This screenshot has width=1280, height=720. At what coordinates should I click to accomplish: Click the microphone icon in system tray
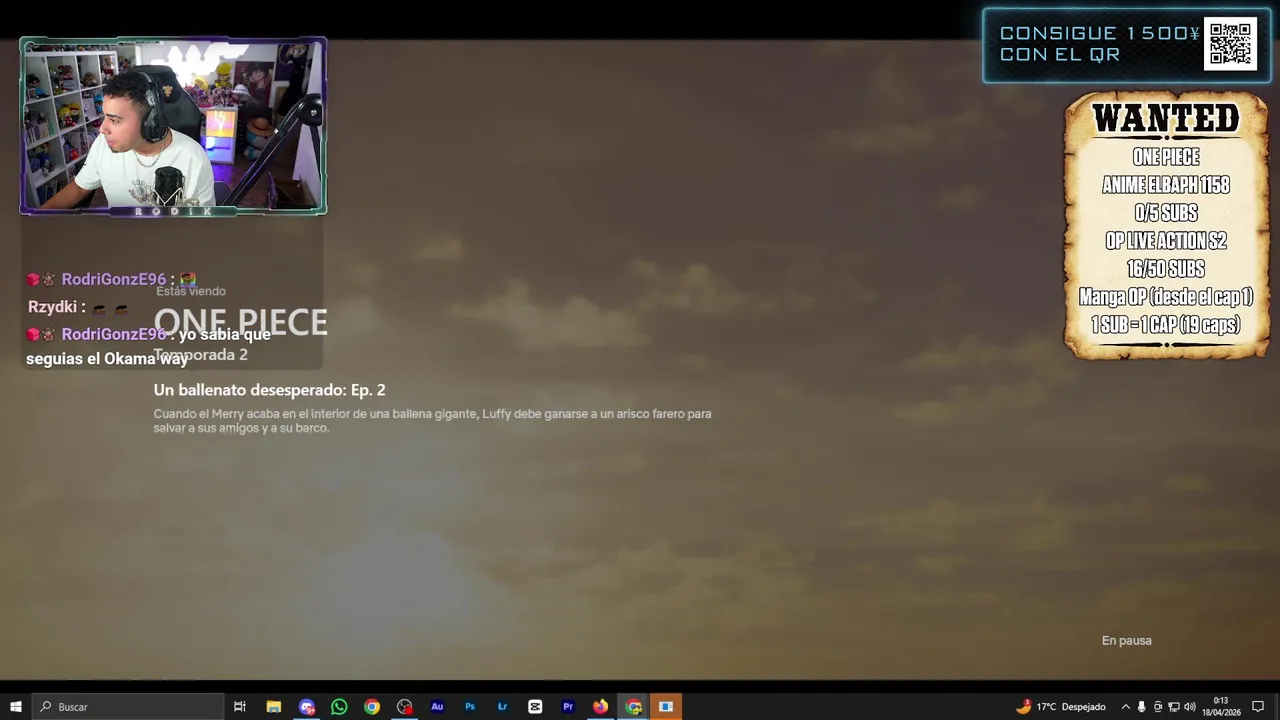tap(1142, 707)
